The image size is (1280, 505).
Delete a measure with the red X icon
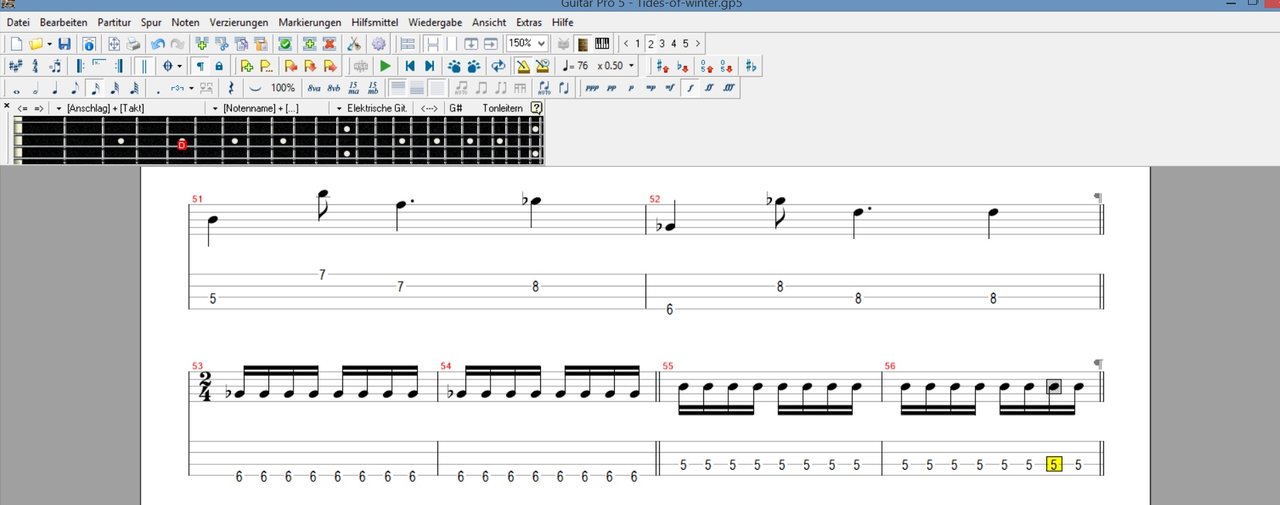pos(328,44)
